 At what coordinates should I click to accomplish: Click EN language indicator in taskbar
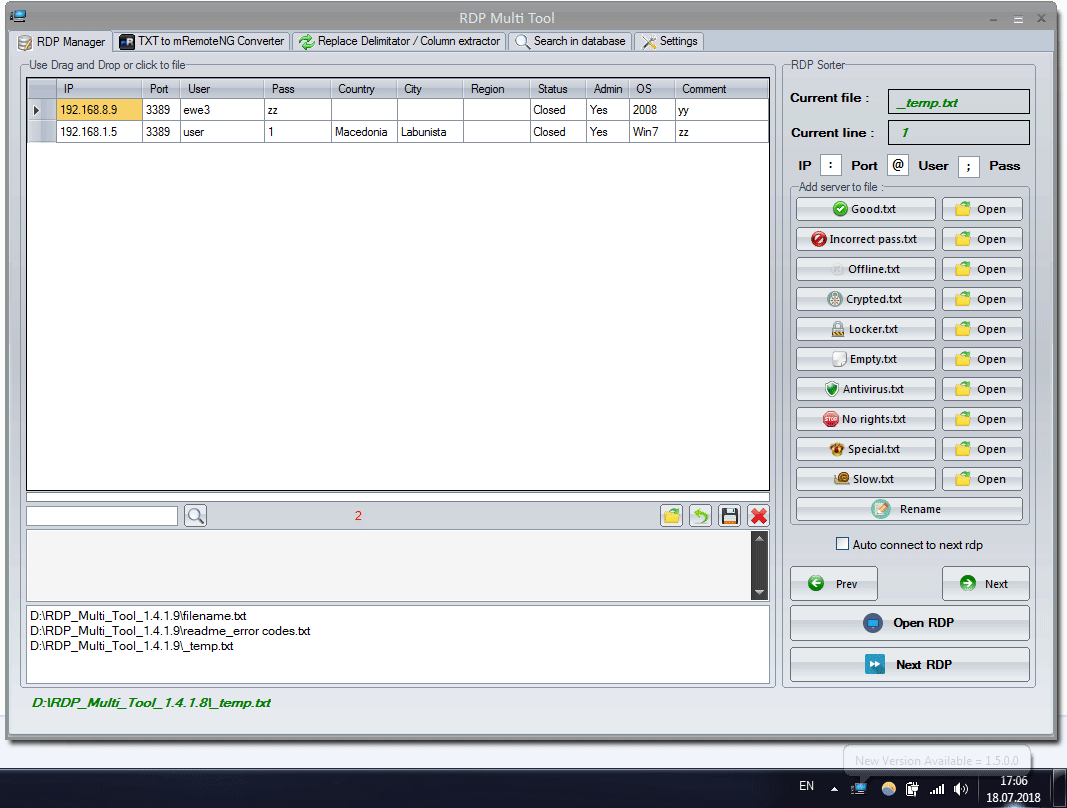tap(806, 786)
